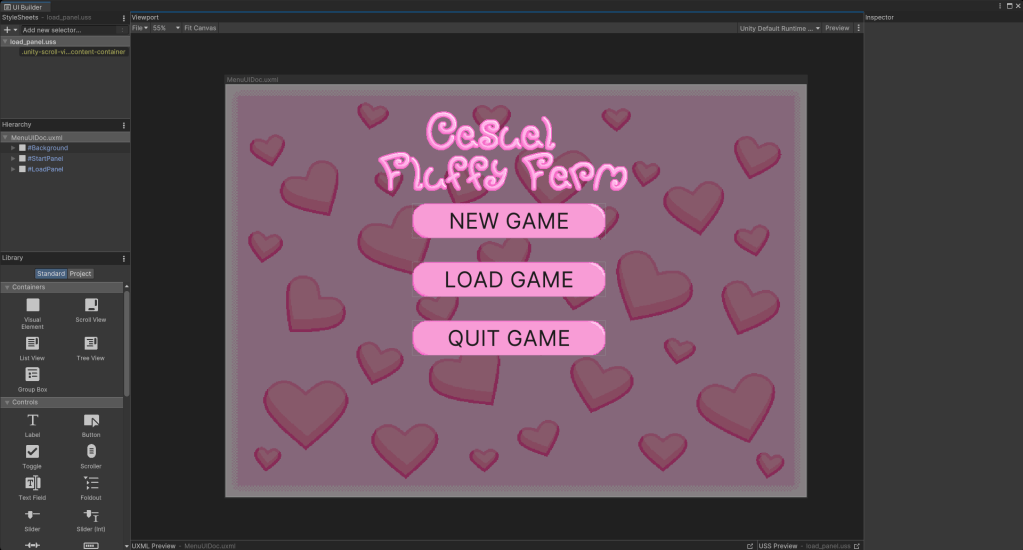Click the MenuUIDoc.uxml canvas header label
This screenshot has height=550, width=1023.
pos(252,80)
